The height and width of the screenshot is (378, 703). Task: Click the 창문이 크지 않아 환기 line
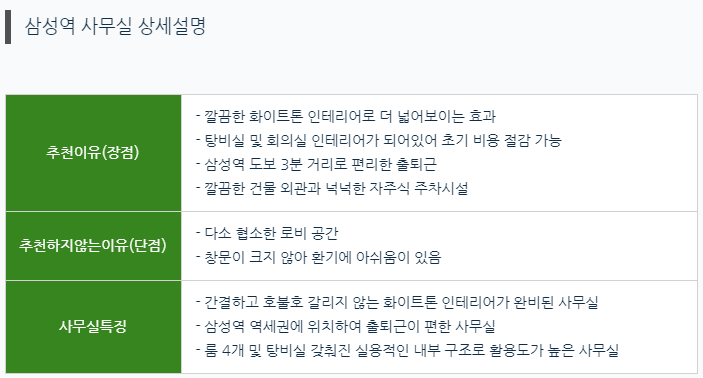(x=318, y=257)
